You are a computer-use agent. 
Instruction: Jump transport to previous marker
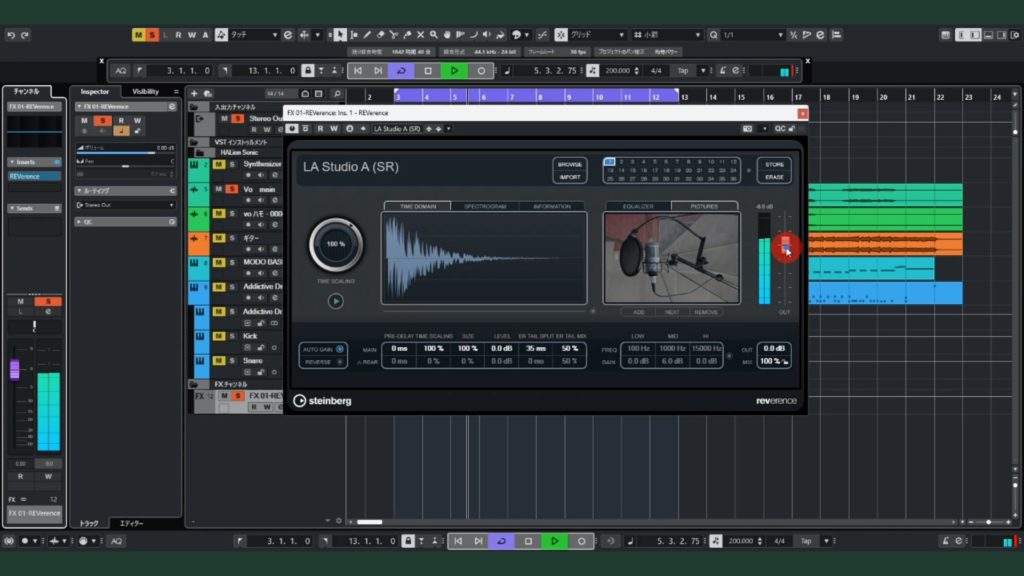pyautogui.click(x=356, y=71)
